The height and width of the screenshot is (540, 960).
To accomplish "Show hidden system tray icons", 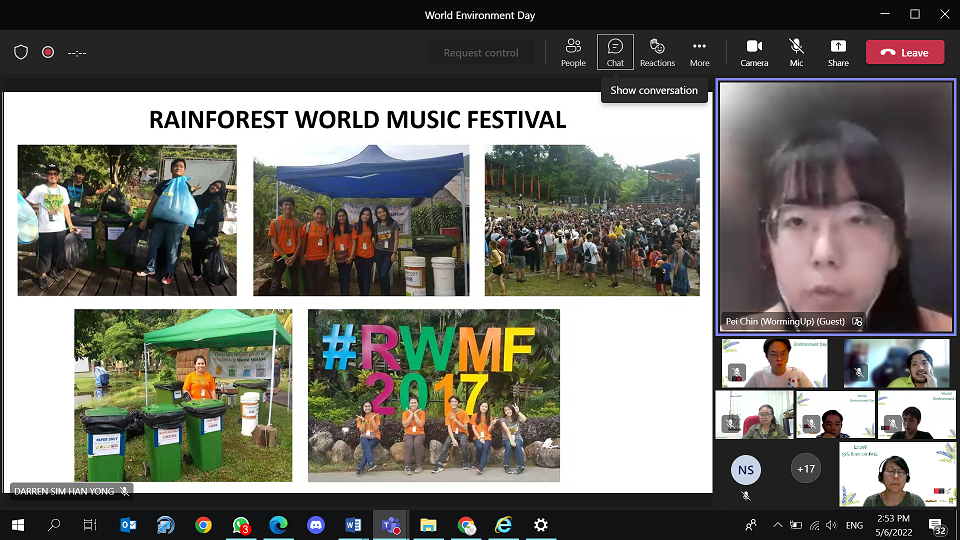I will click(x=778, y=525).
